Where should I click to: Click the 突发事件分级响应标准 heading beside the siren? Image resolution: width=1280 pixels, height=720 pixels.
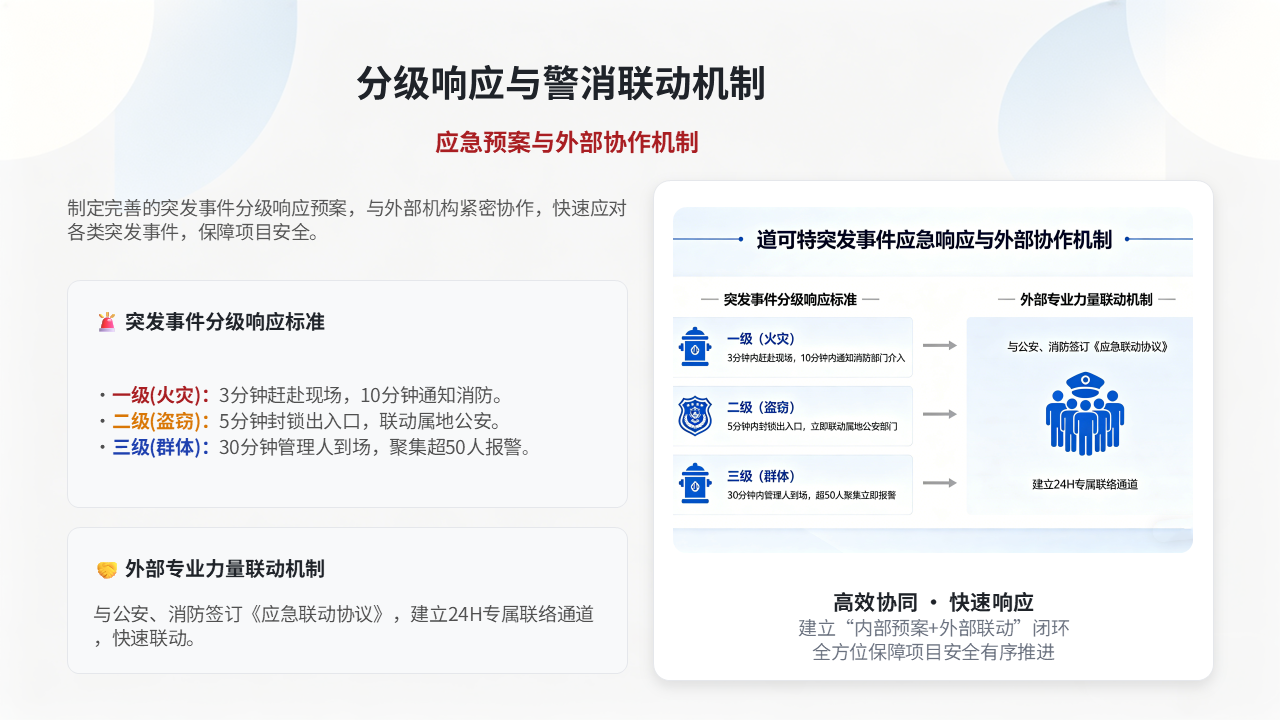coord(225,322)
